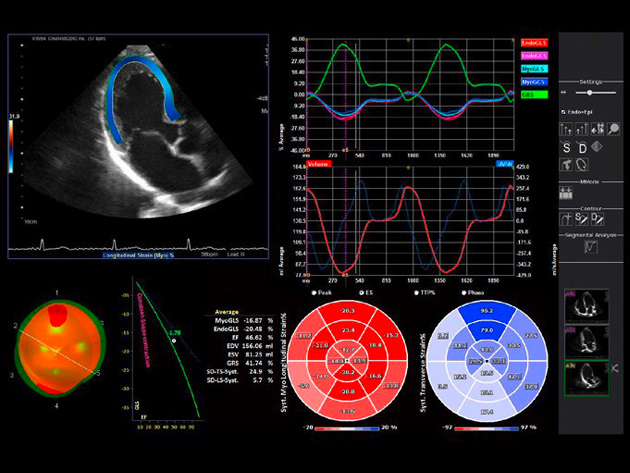Click the S systole icon in settings

point(567,149)
